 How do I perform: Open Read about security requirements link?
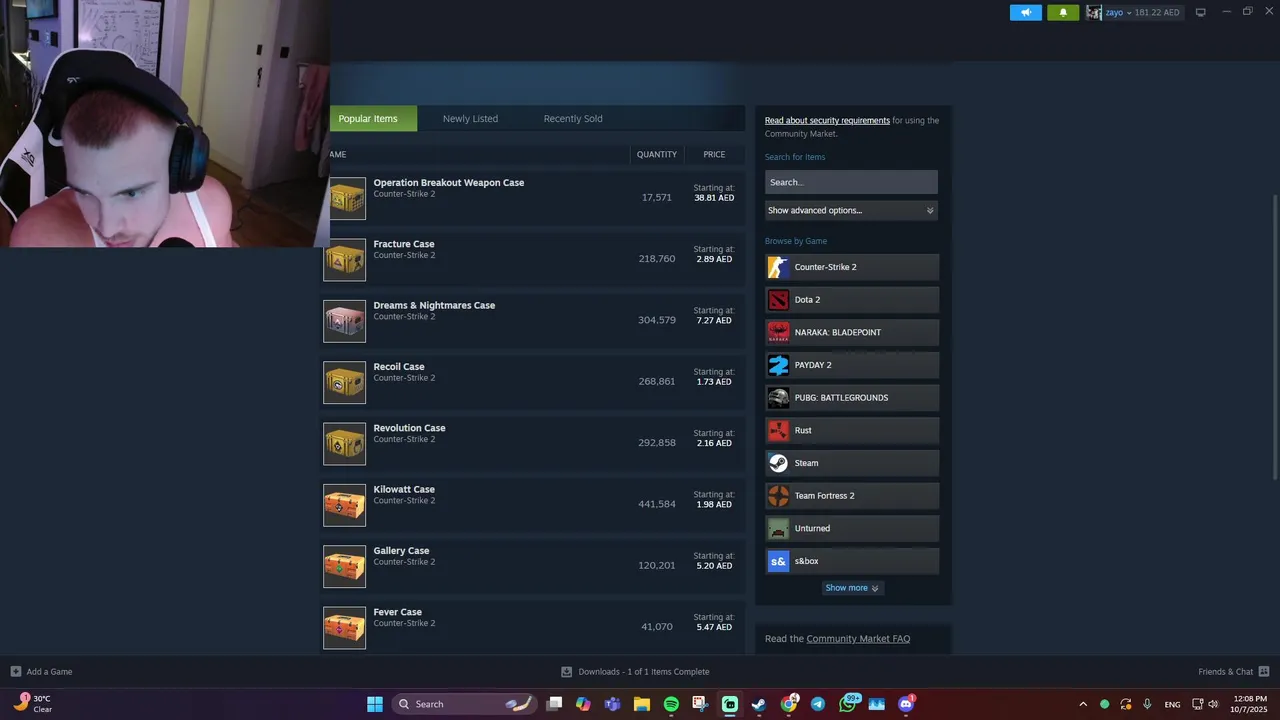(827, 120)
